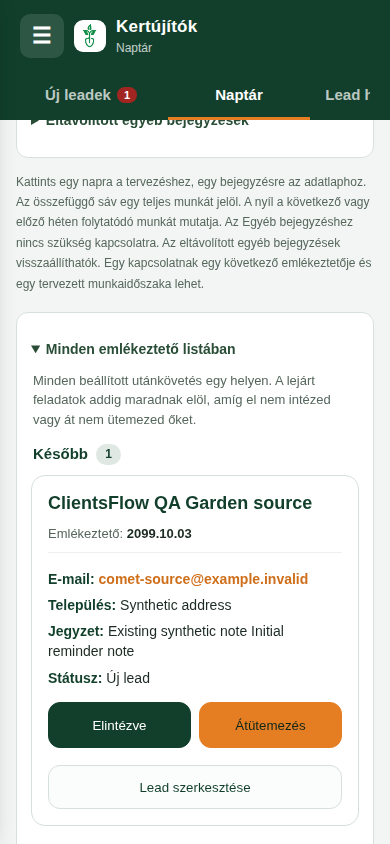Open the hamburger navigation menu

(x=42, y=36)
